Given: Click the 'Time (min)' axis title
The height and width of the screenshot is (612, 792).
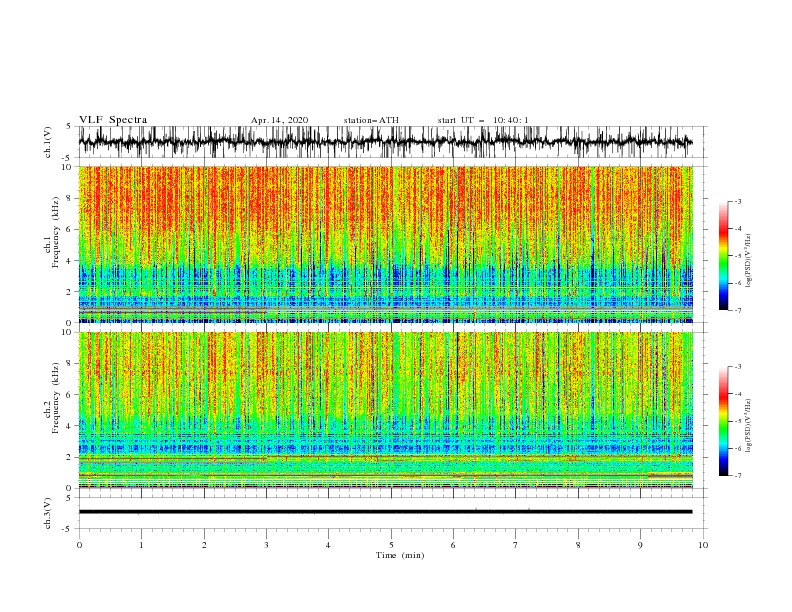Looking at the screenshot, I should (400, 555).
